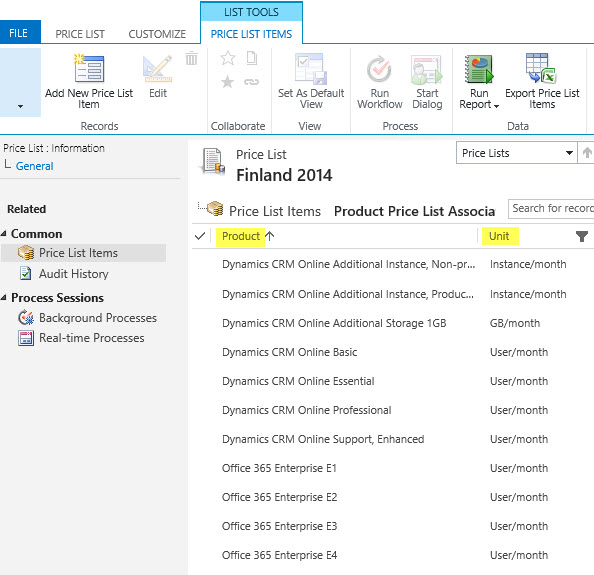
Task: Sort by Product column header
Action: coord(240,236)
